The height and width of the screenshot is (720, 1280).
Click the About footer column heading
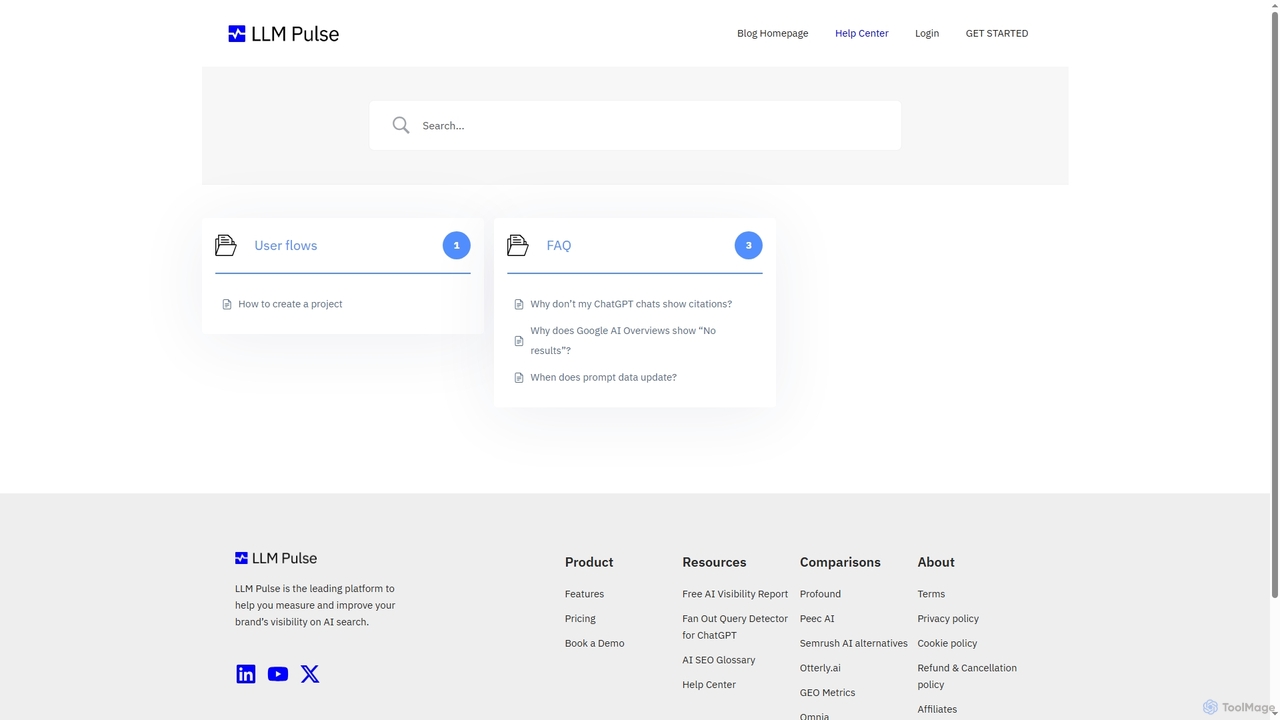[936, 562]
